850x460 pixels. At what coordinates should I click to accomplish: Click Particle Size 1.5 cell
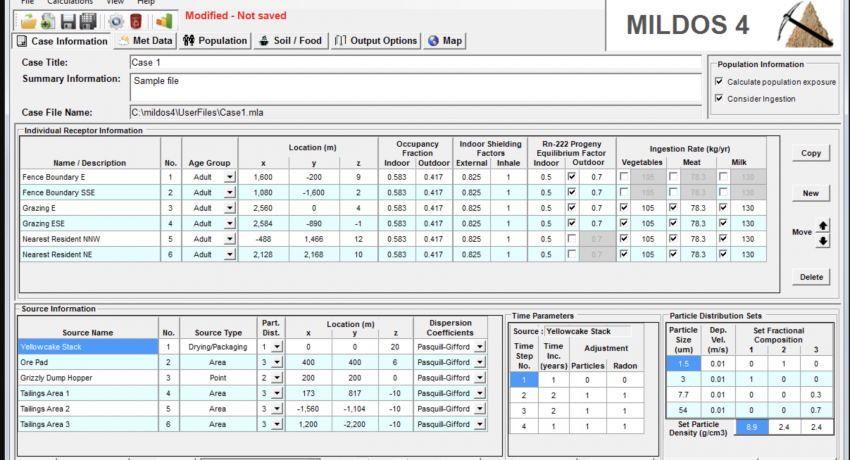coord(684,364)
